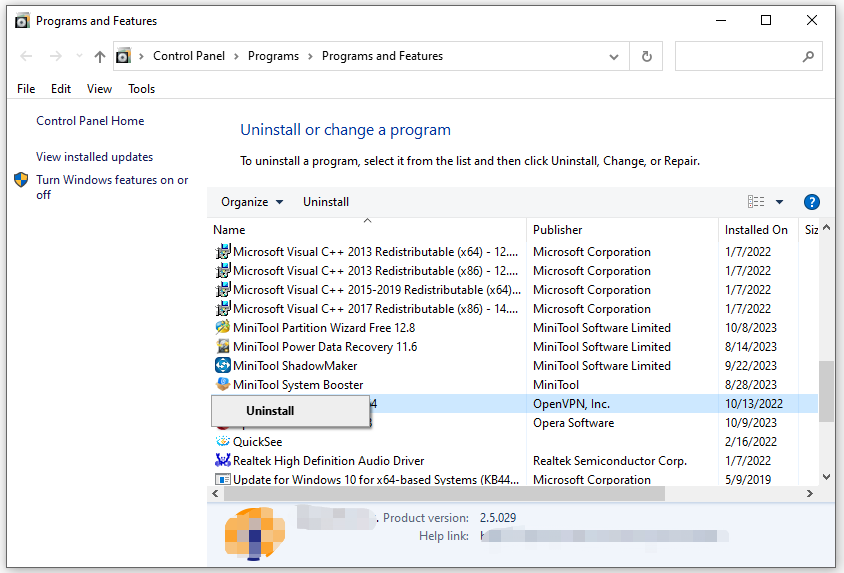
Task: Select Visual C++ 2013 Redistributable (x64) icon
Action: (x=223, y=251)
